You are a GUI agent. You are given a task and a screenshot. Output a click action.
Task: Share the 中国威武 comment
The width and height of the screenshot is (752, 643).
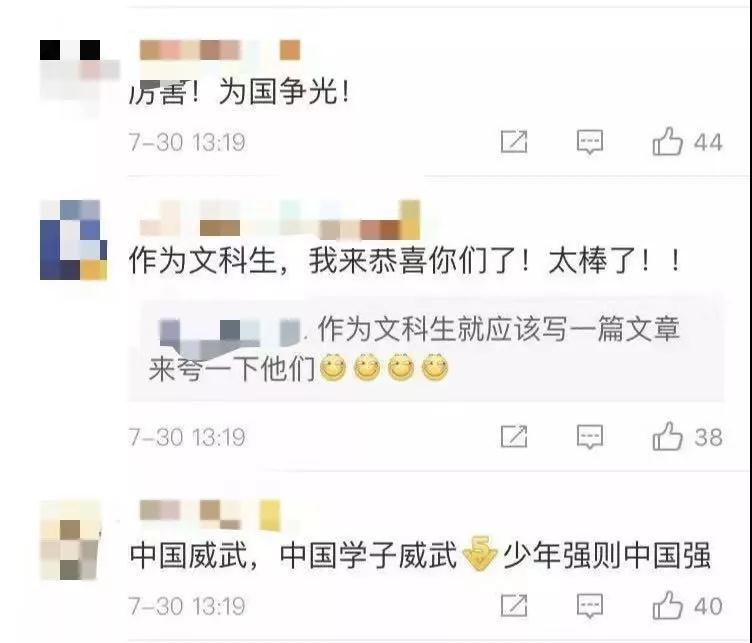coord(514,606)
